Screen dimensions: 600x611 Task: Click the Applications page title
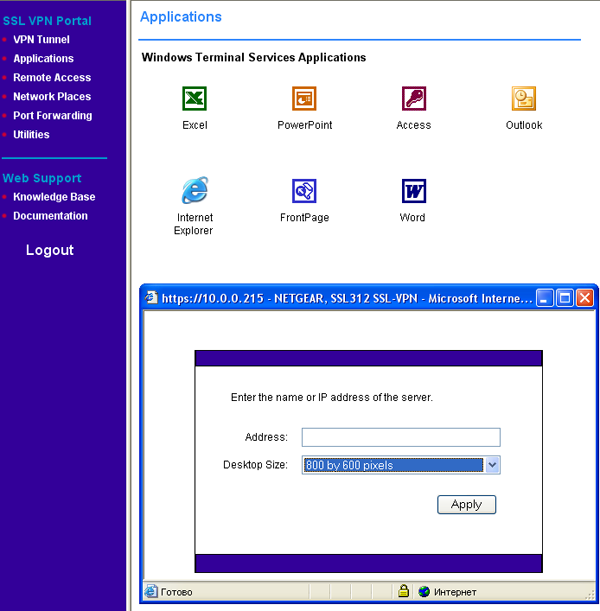click(181, 17)
